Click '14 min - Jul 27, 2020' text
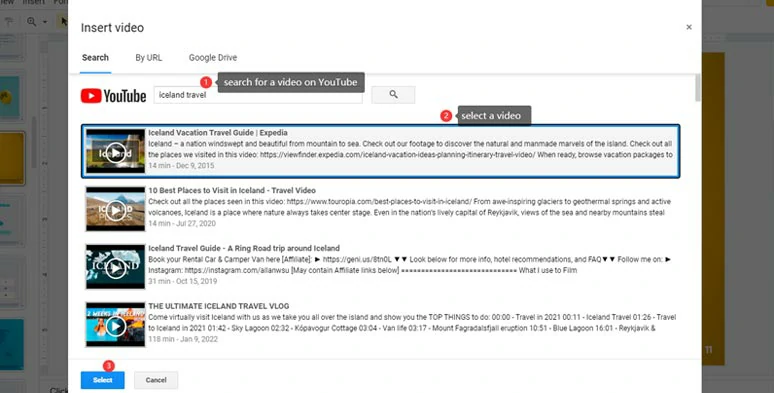The image size is (774, 393). click(182, 223)
